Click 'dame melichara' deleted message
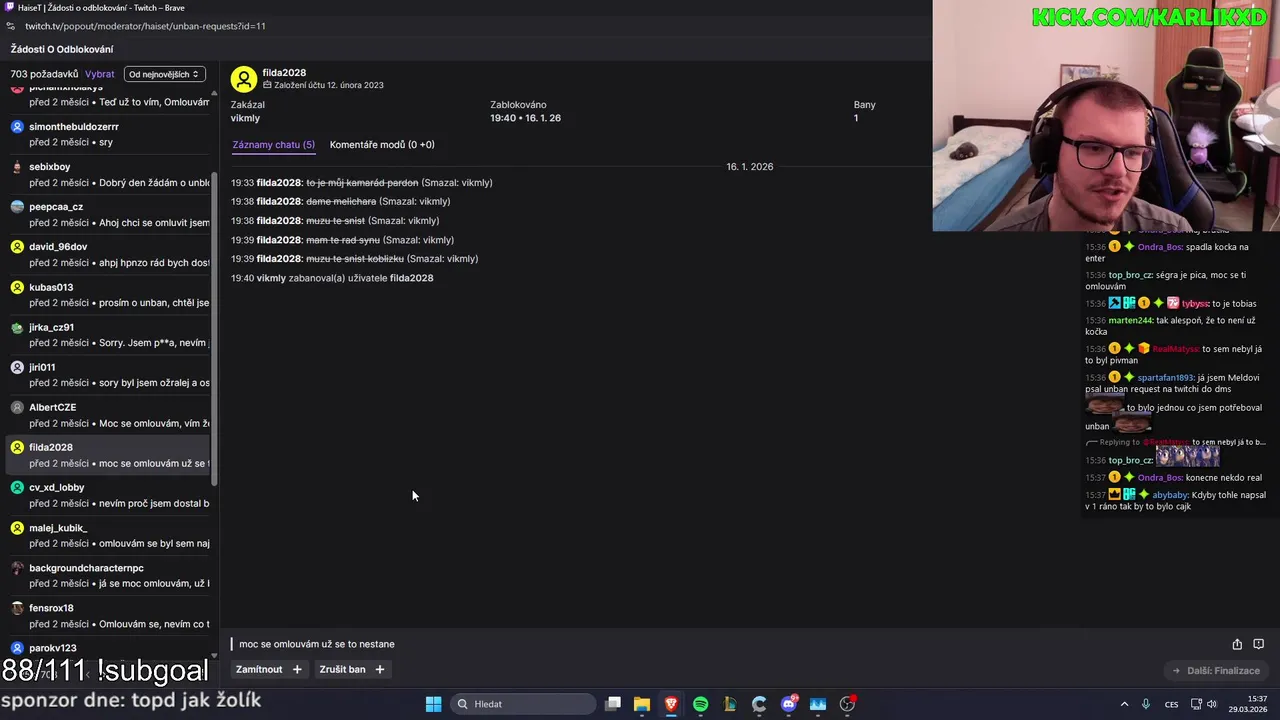 (x=341, y=202)
